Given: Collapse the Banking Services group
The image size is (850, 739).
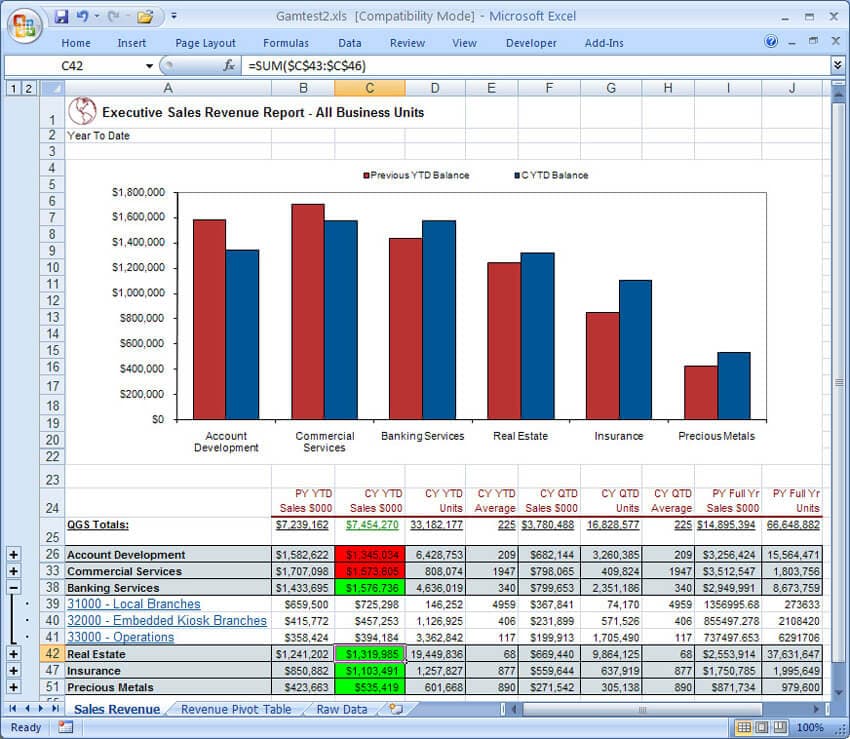Looking at the screenshot, I should tap(14, 588).
